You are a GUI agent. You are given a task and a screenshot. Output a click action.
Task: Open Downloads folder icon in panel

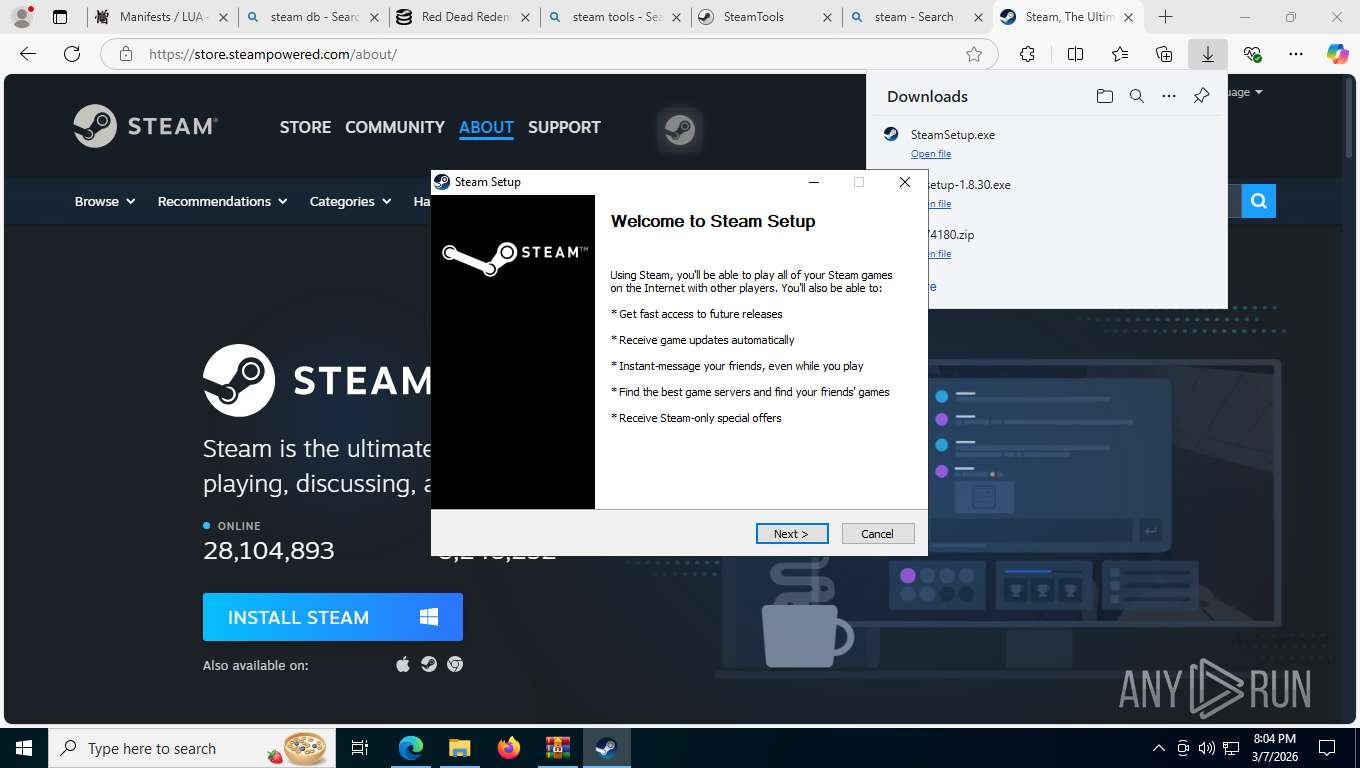pyautogui.click(x=1104, y=96)
